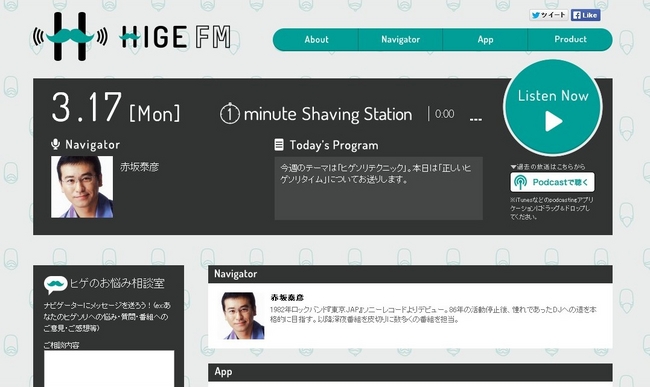Like the page with Facebook button
Viewport: 650px width, 387px height.
585,15
